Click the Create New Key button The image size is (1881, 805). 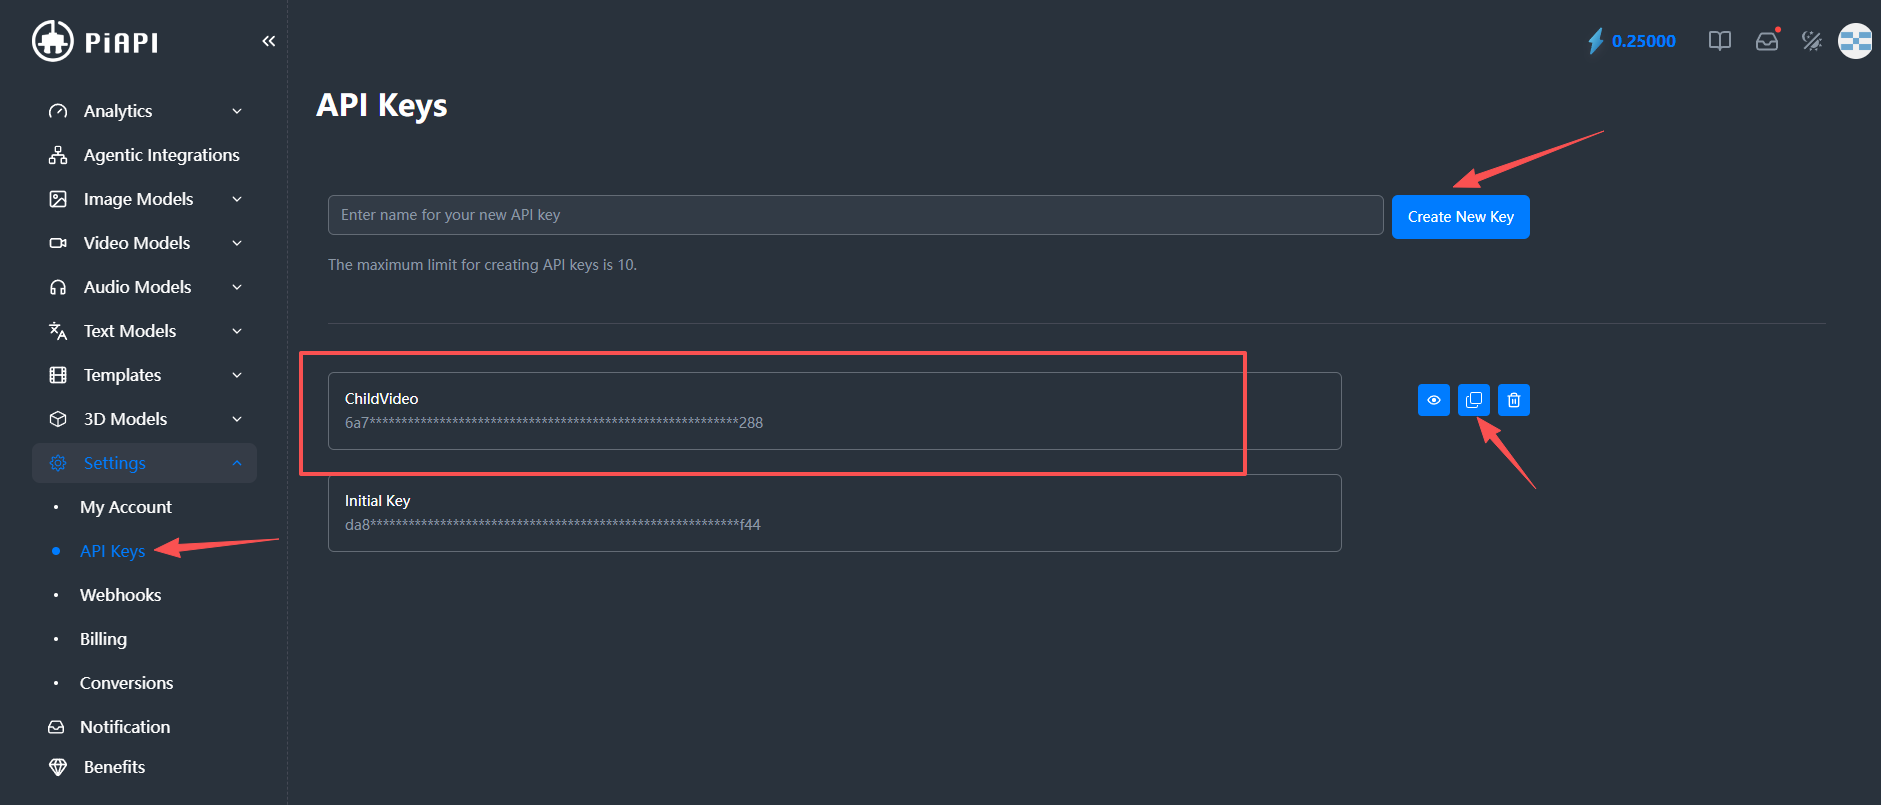click(1460, 217)
